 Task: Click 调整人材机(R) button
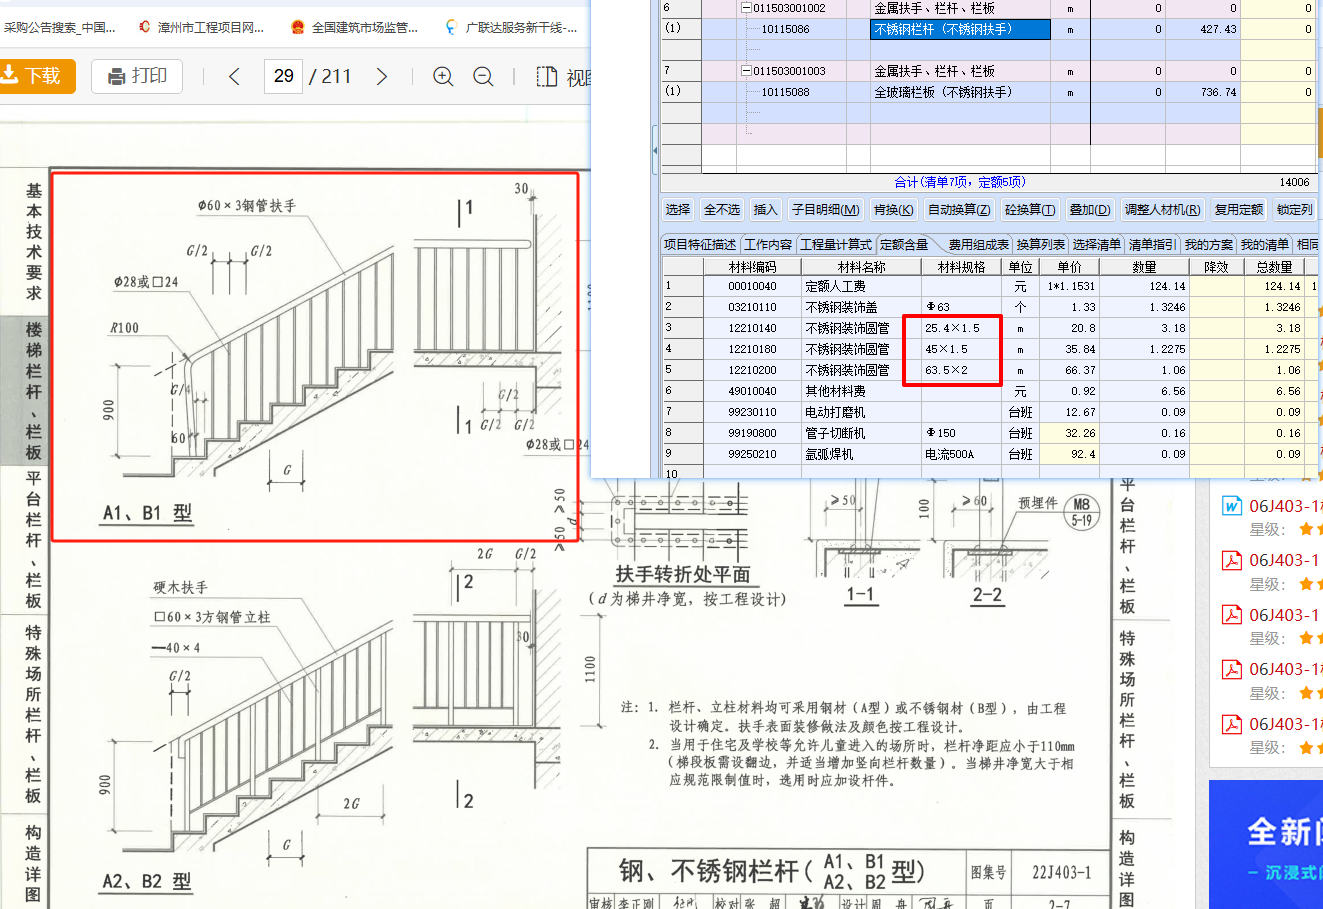coord(1162,209)
